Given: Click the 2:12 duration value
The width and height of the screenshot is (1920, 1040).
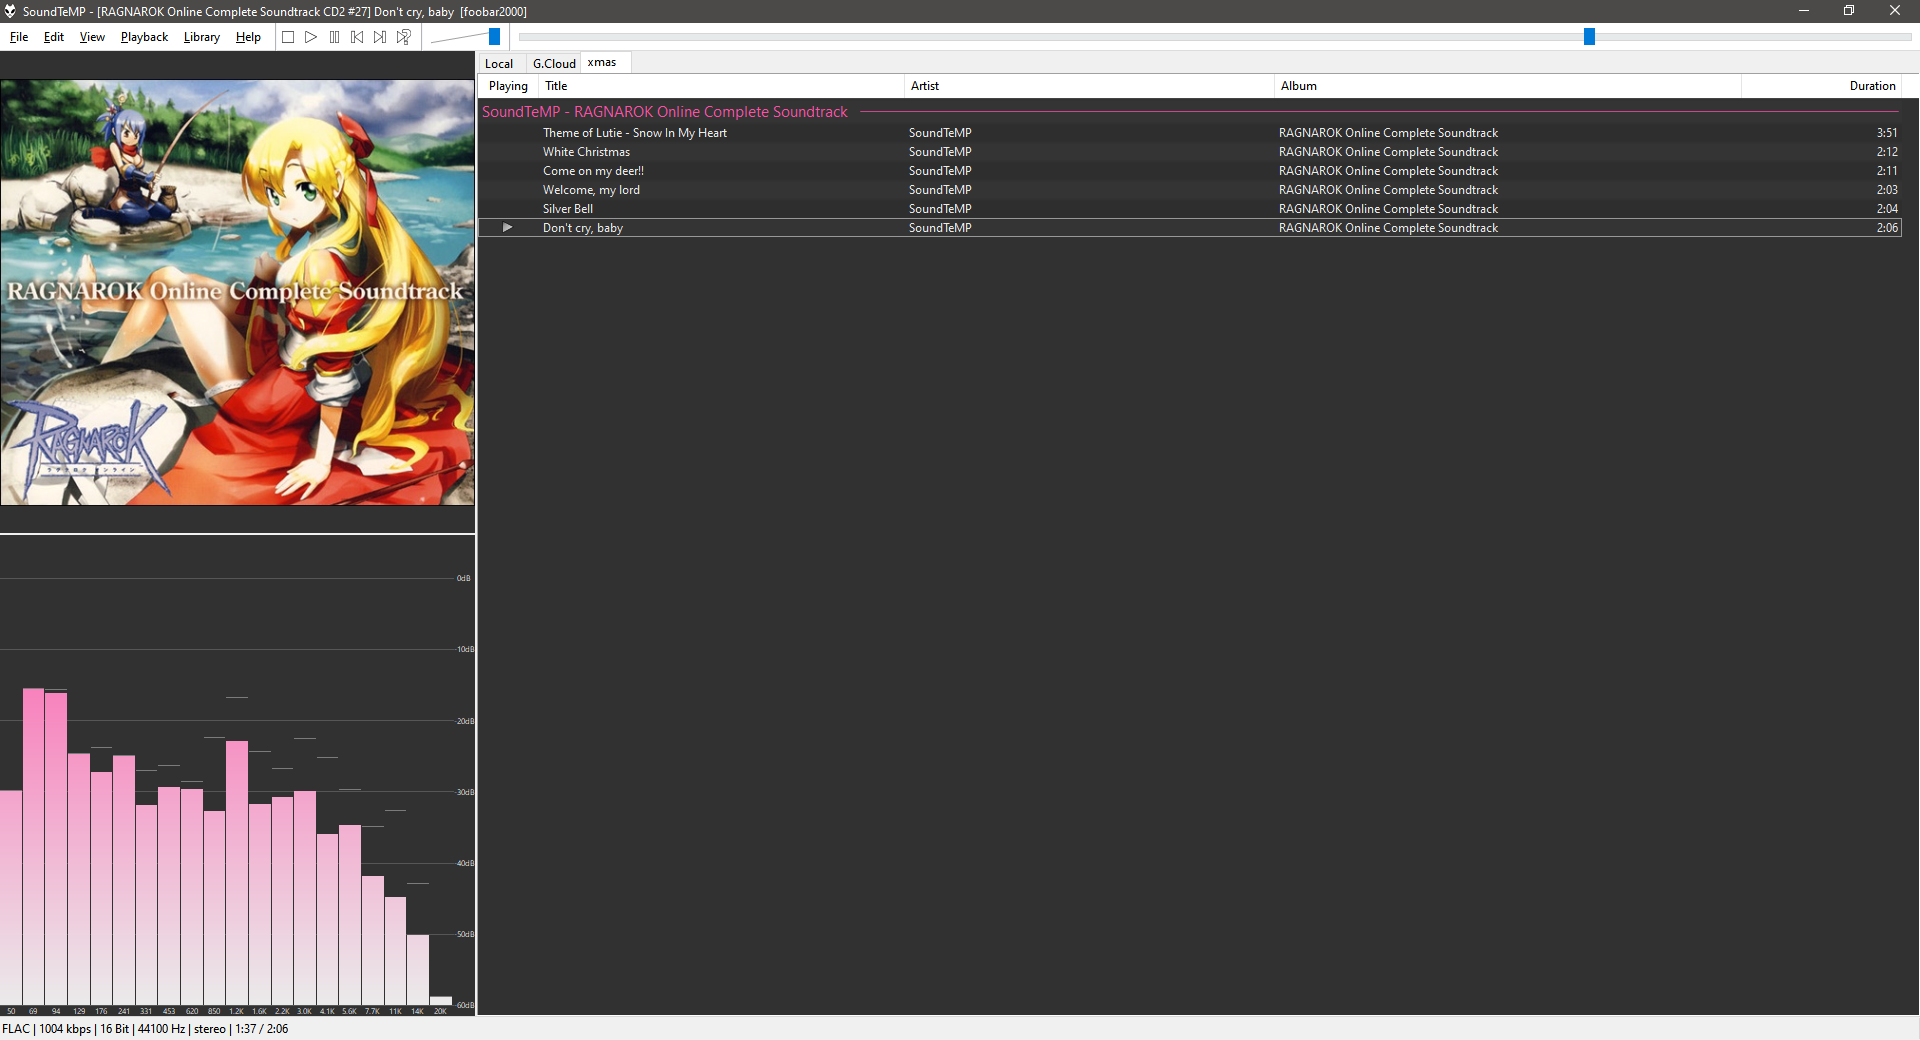Looking at the screenshot, I should [1887, 152].
